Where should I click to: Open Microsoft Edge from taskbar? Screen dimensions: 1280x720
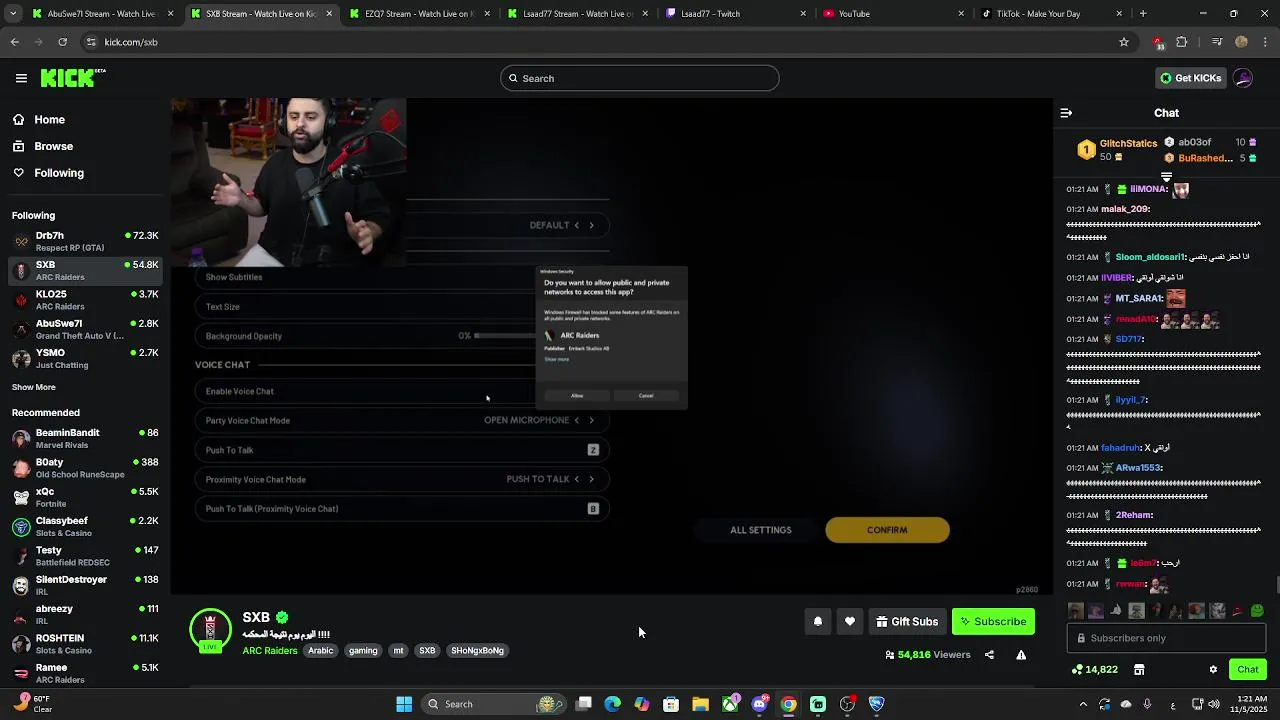coord(613,704)
